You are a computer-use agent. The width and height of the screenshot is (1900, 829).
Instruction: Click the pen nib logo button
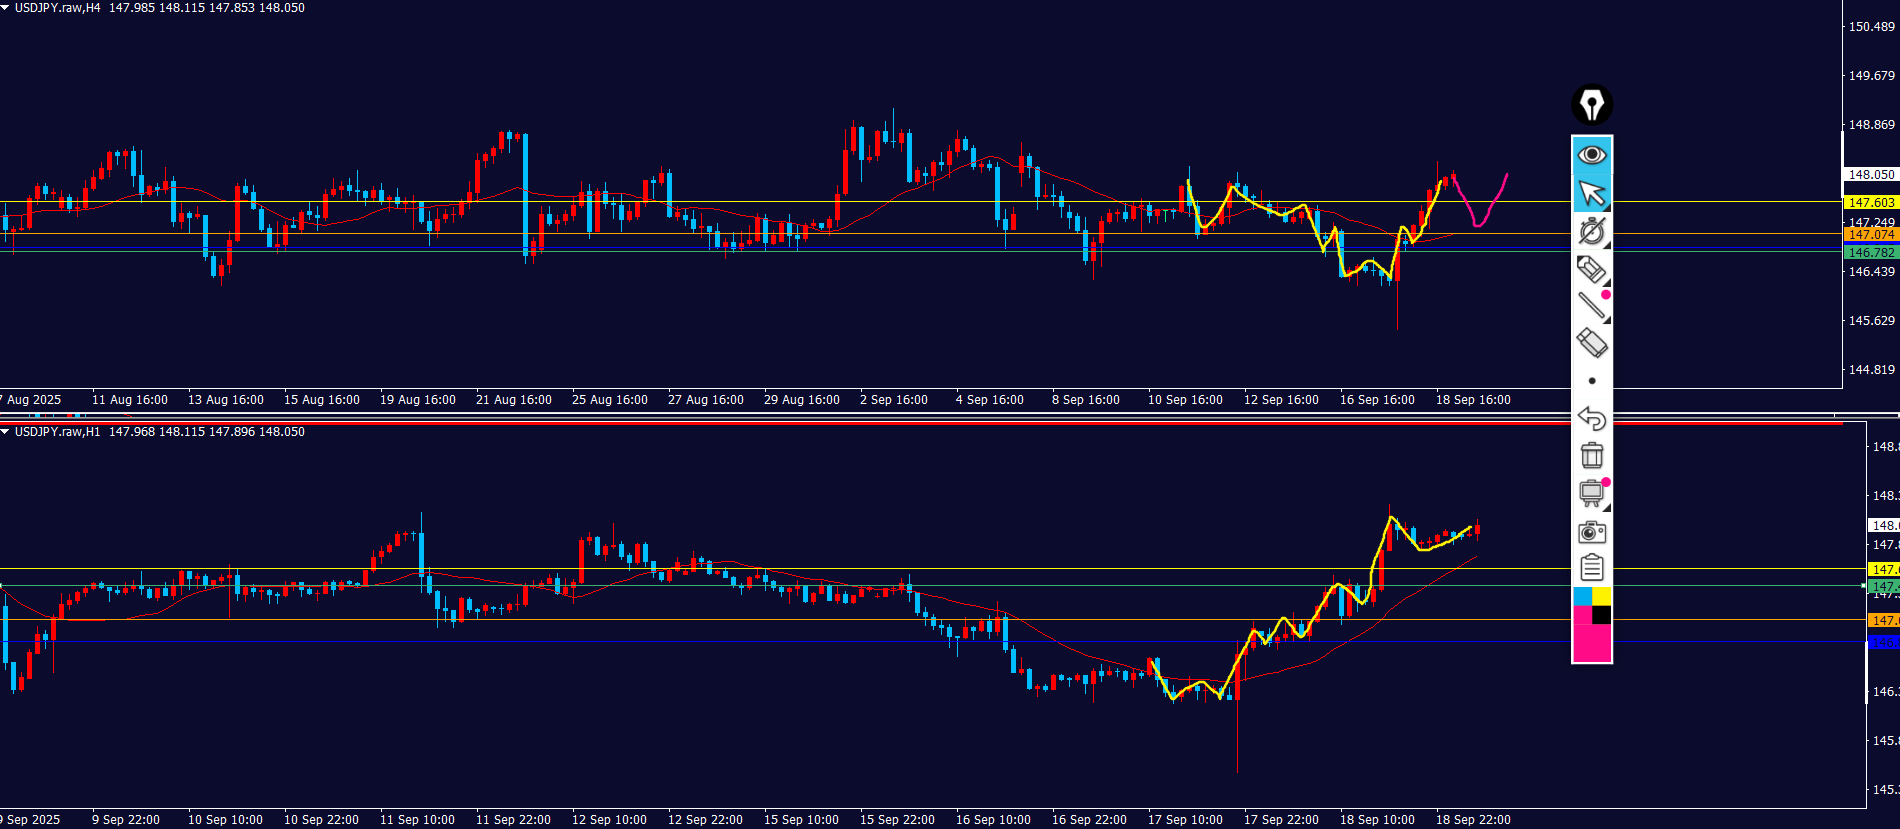(x=1591, y=105)
